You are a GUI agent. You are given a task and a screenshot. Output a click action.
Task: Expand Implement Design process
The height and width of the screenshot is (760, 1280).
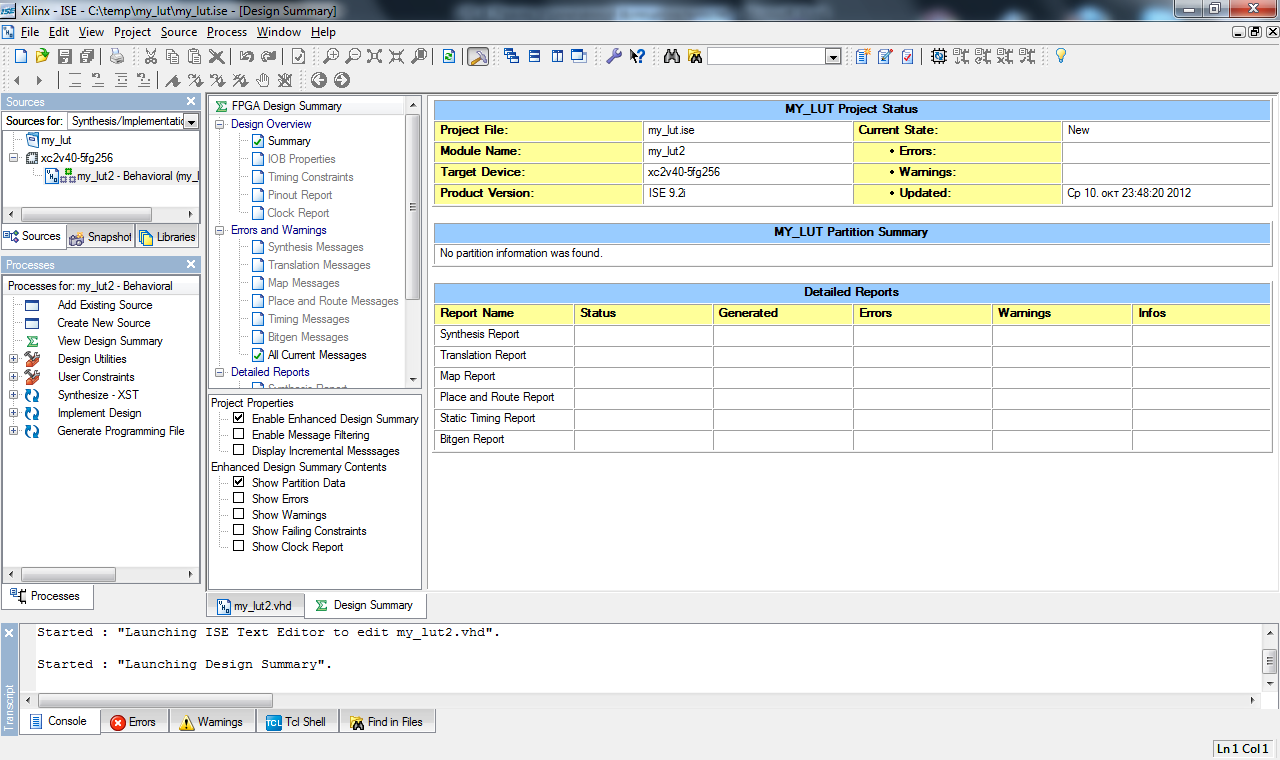[x=13, y=413]
